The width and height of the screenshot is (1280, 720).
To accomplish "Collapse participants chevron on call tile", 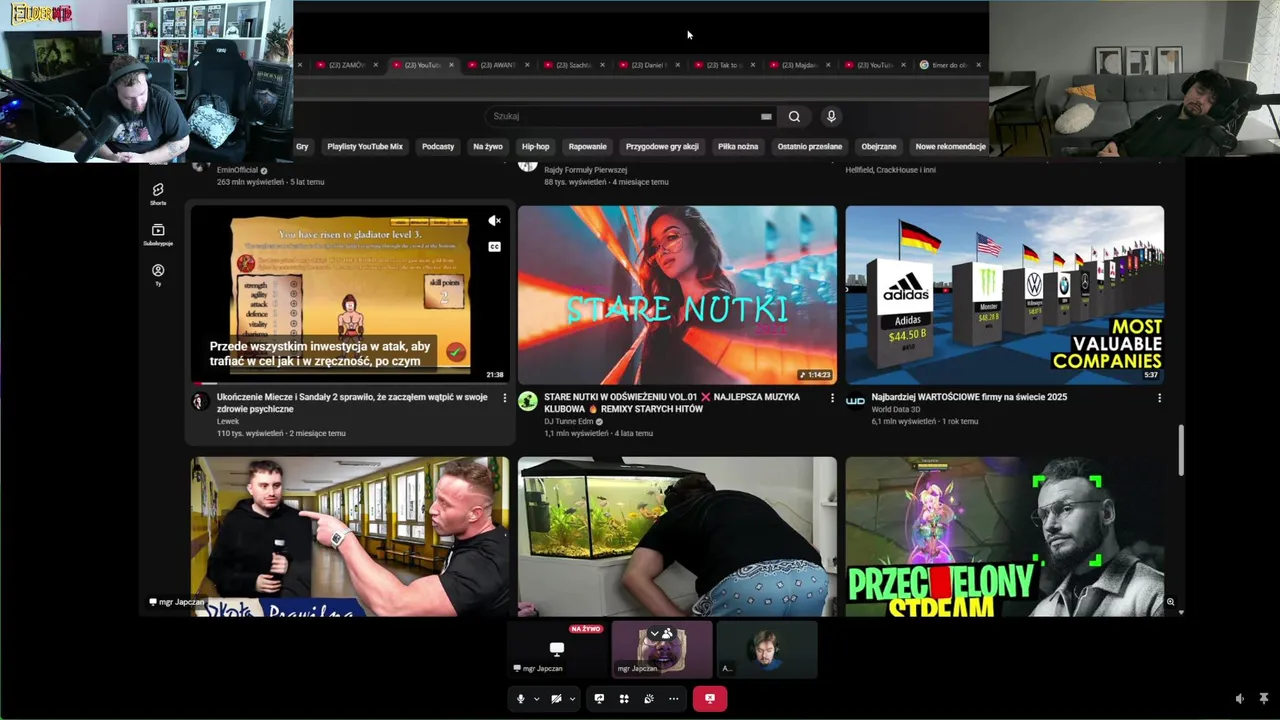I will click(x=654, y=633).
